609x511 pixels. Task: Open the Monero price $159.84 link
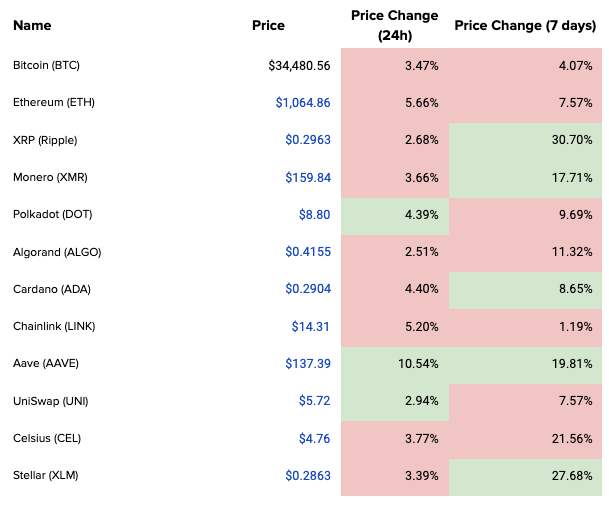[308, 177]
